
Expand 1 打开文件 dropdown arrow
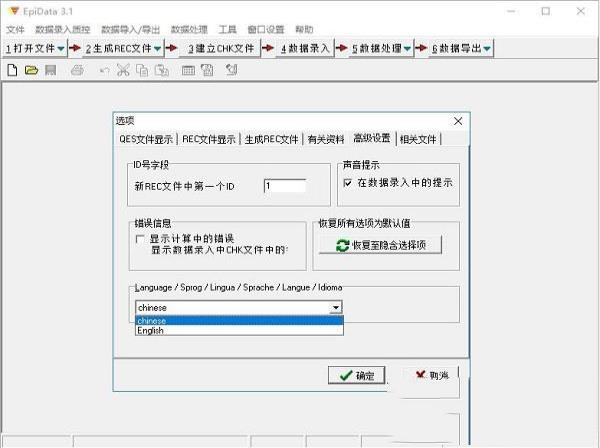[x=61, y=49]
